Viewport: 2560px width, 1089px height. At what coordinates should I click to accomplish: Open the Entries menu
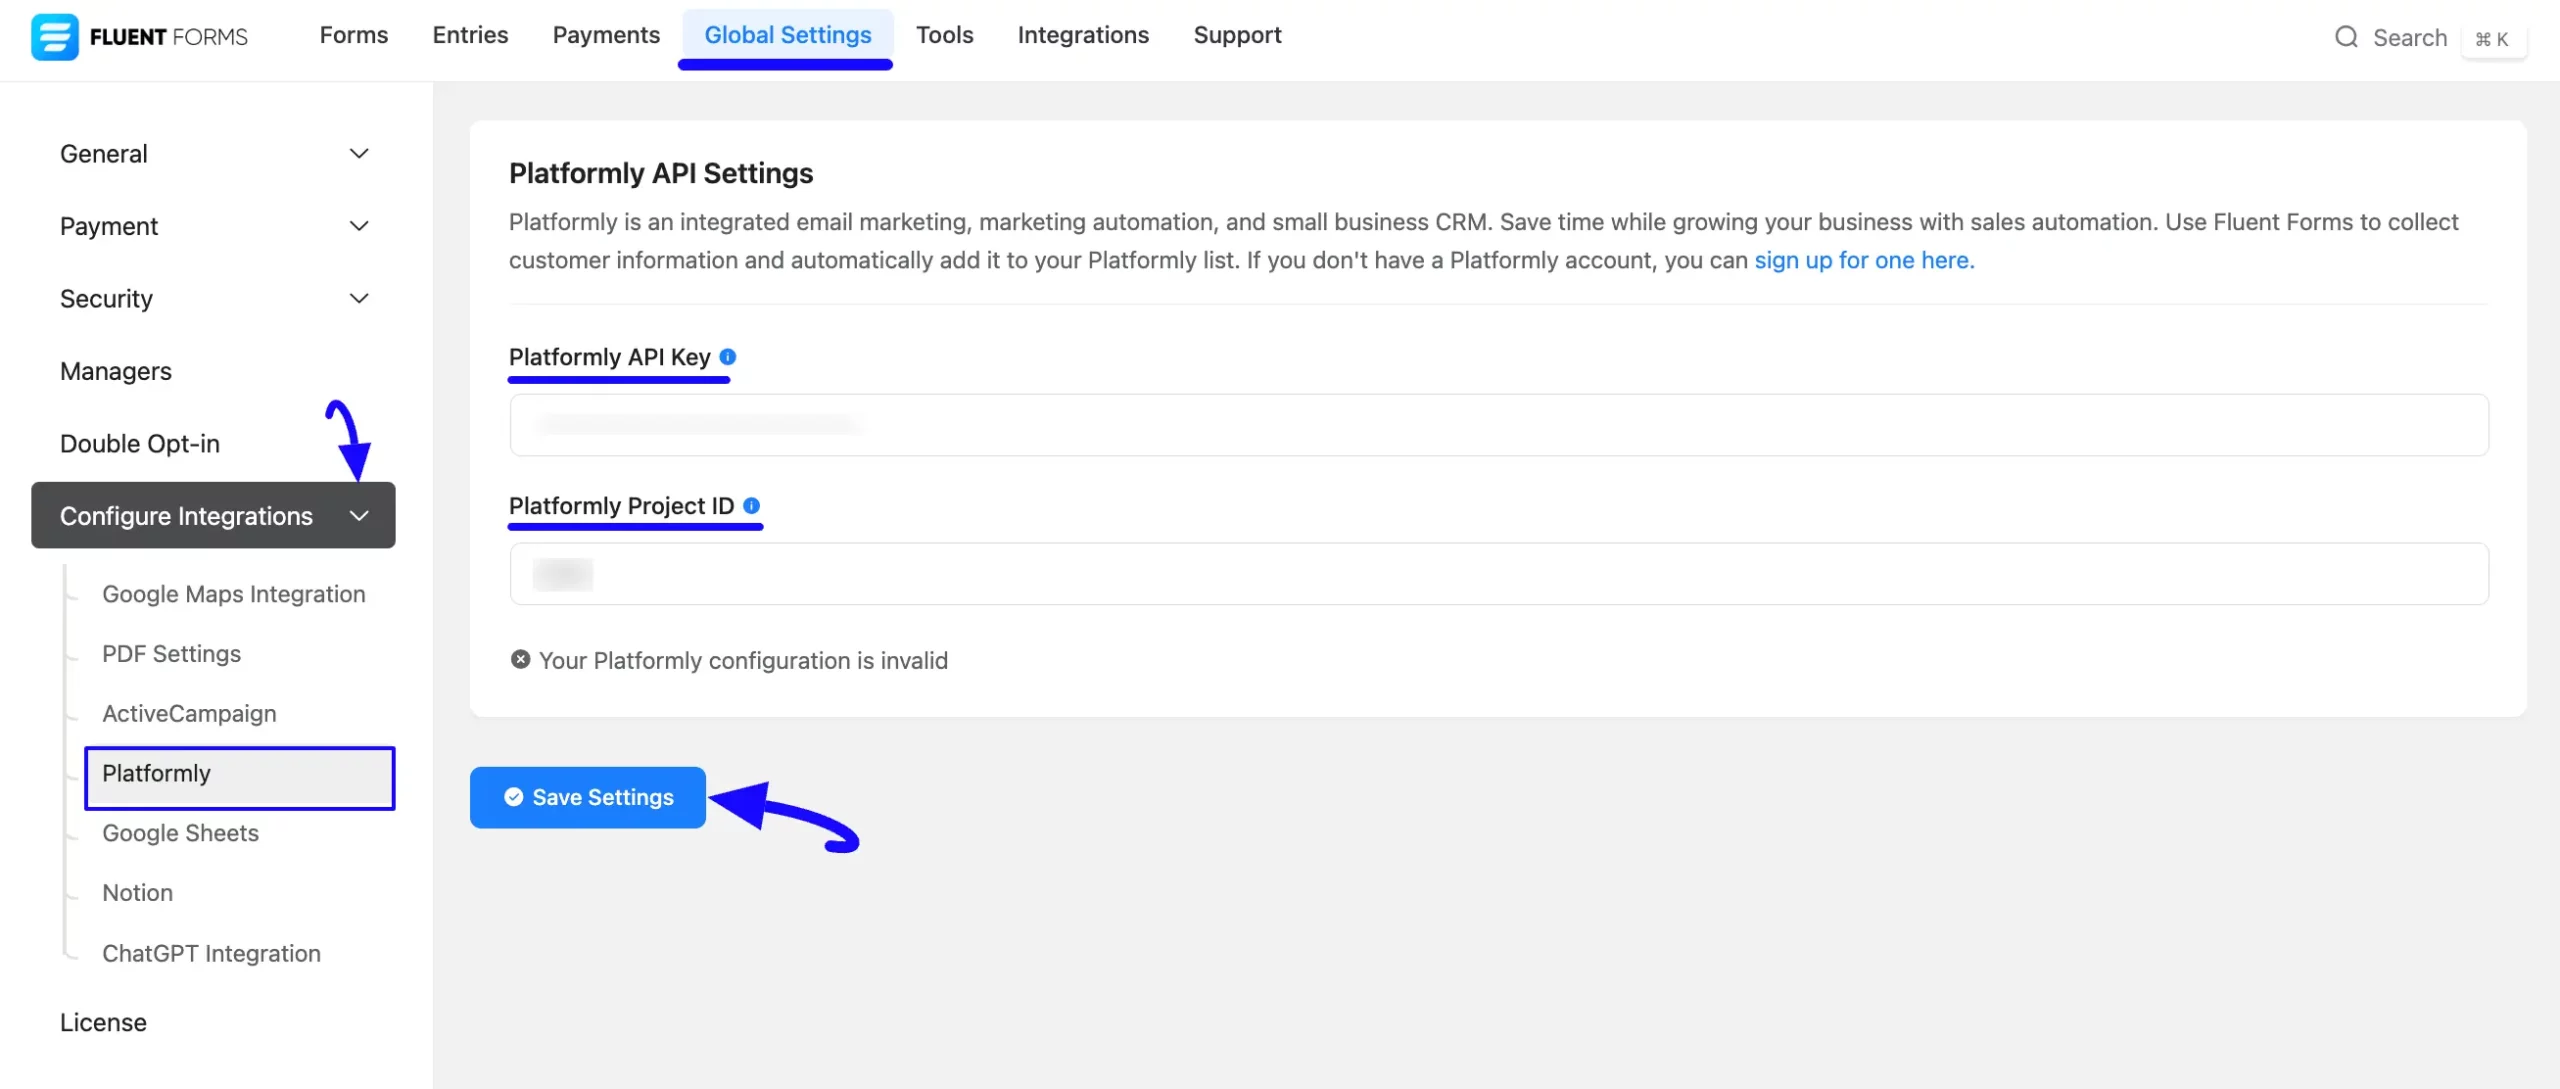[x=470, y=35]
